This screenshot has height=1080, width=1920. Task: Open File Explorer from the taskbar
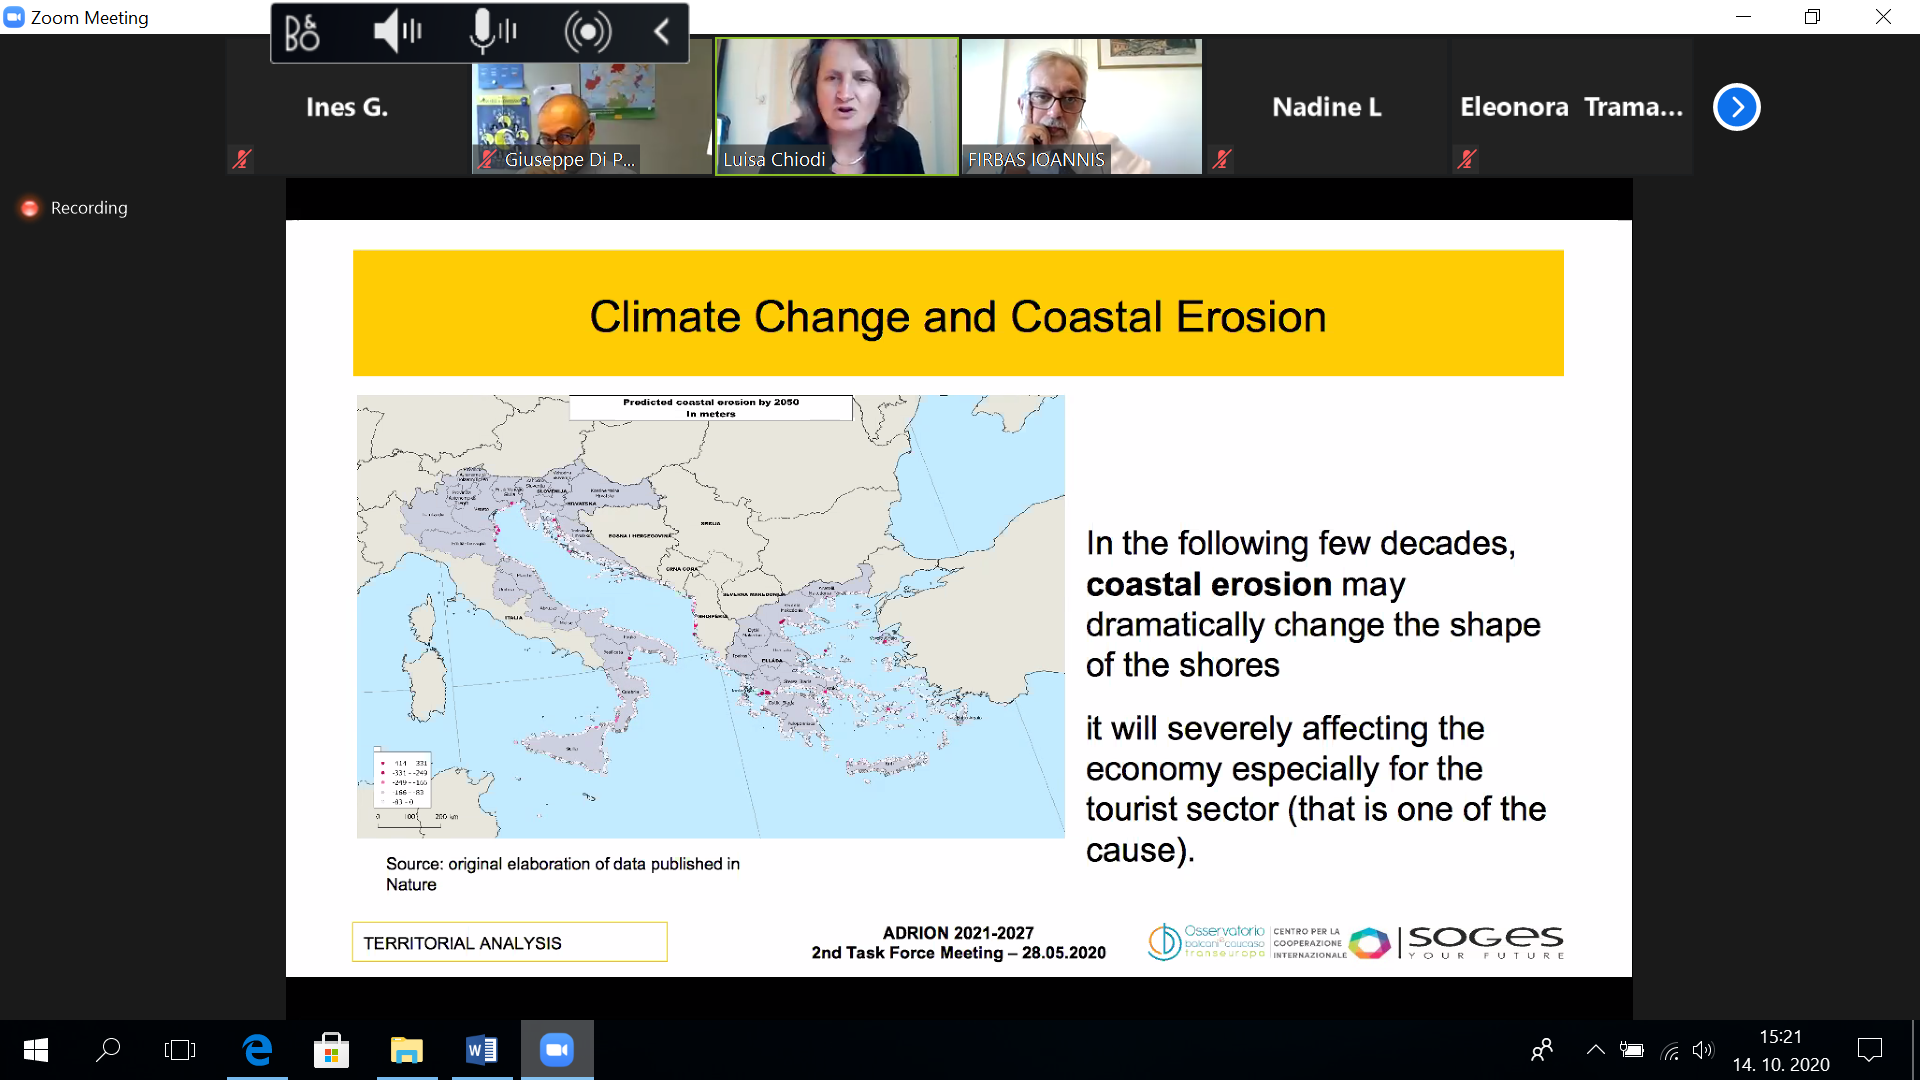(x=406, y=1050)
